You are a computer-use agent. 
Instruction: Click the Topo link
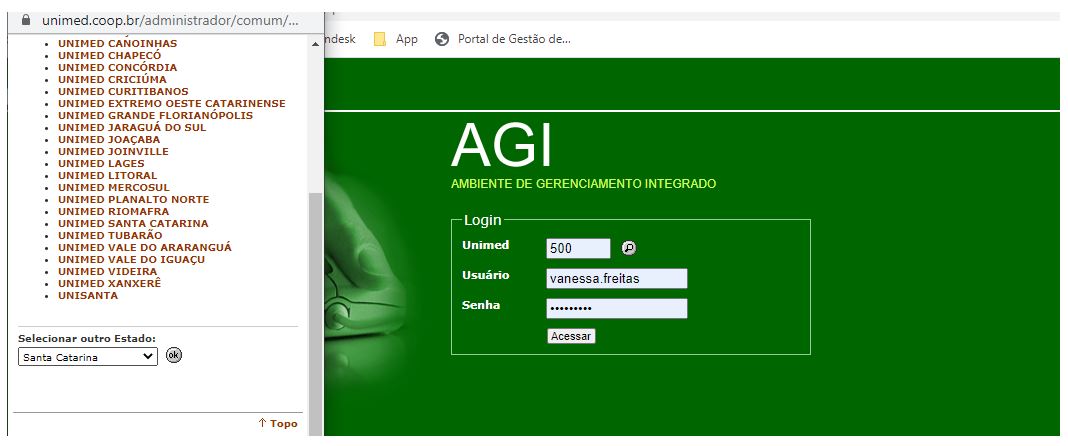coord(278,424)
